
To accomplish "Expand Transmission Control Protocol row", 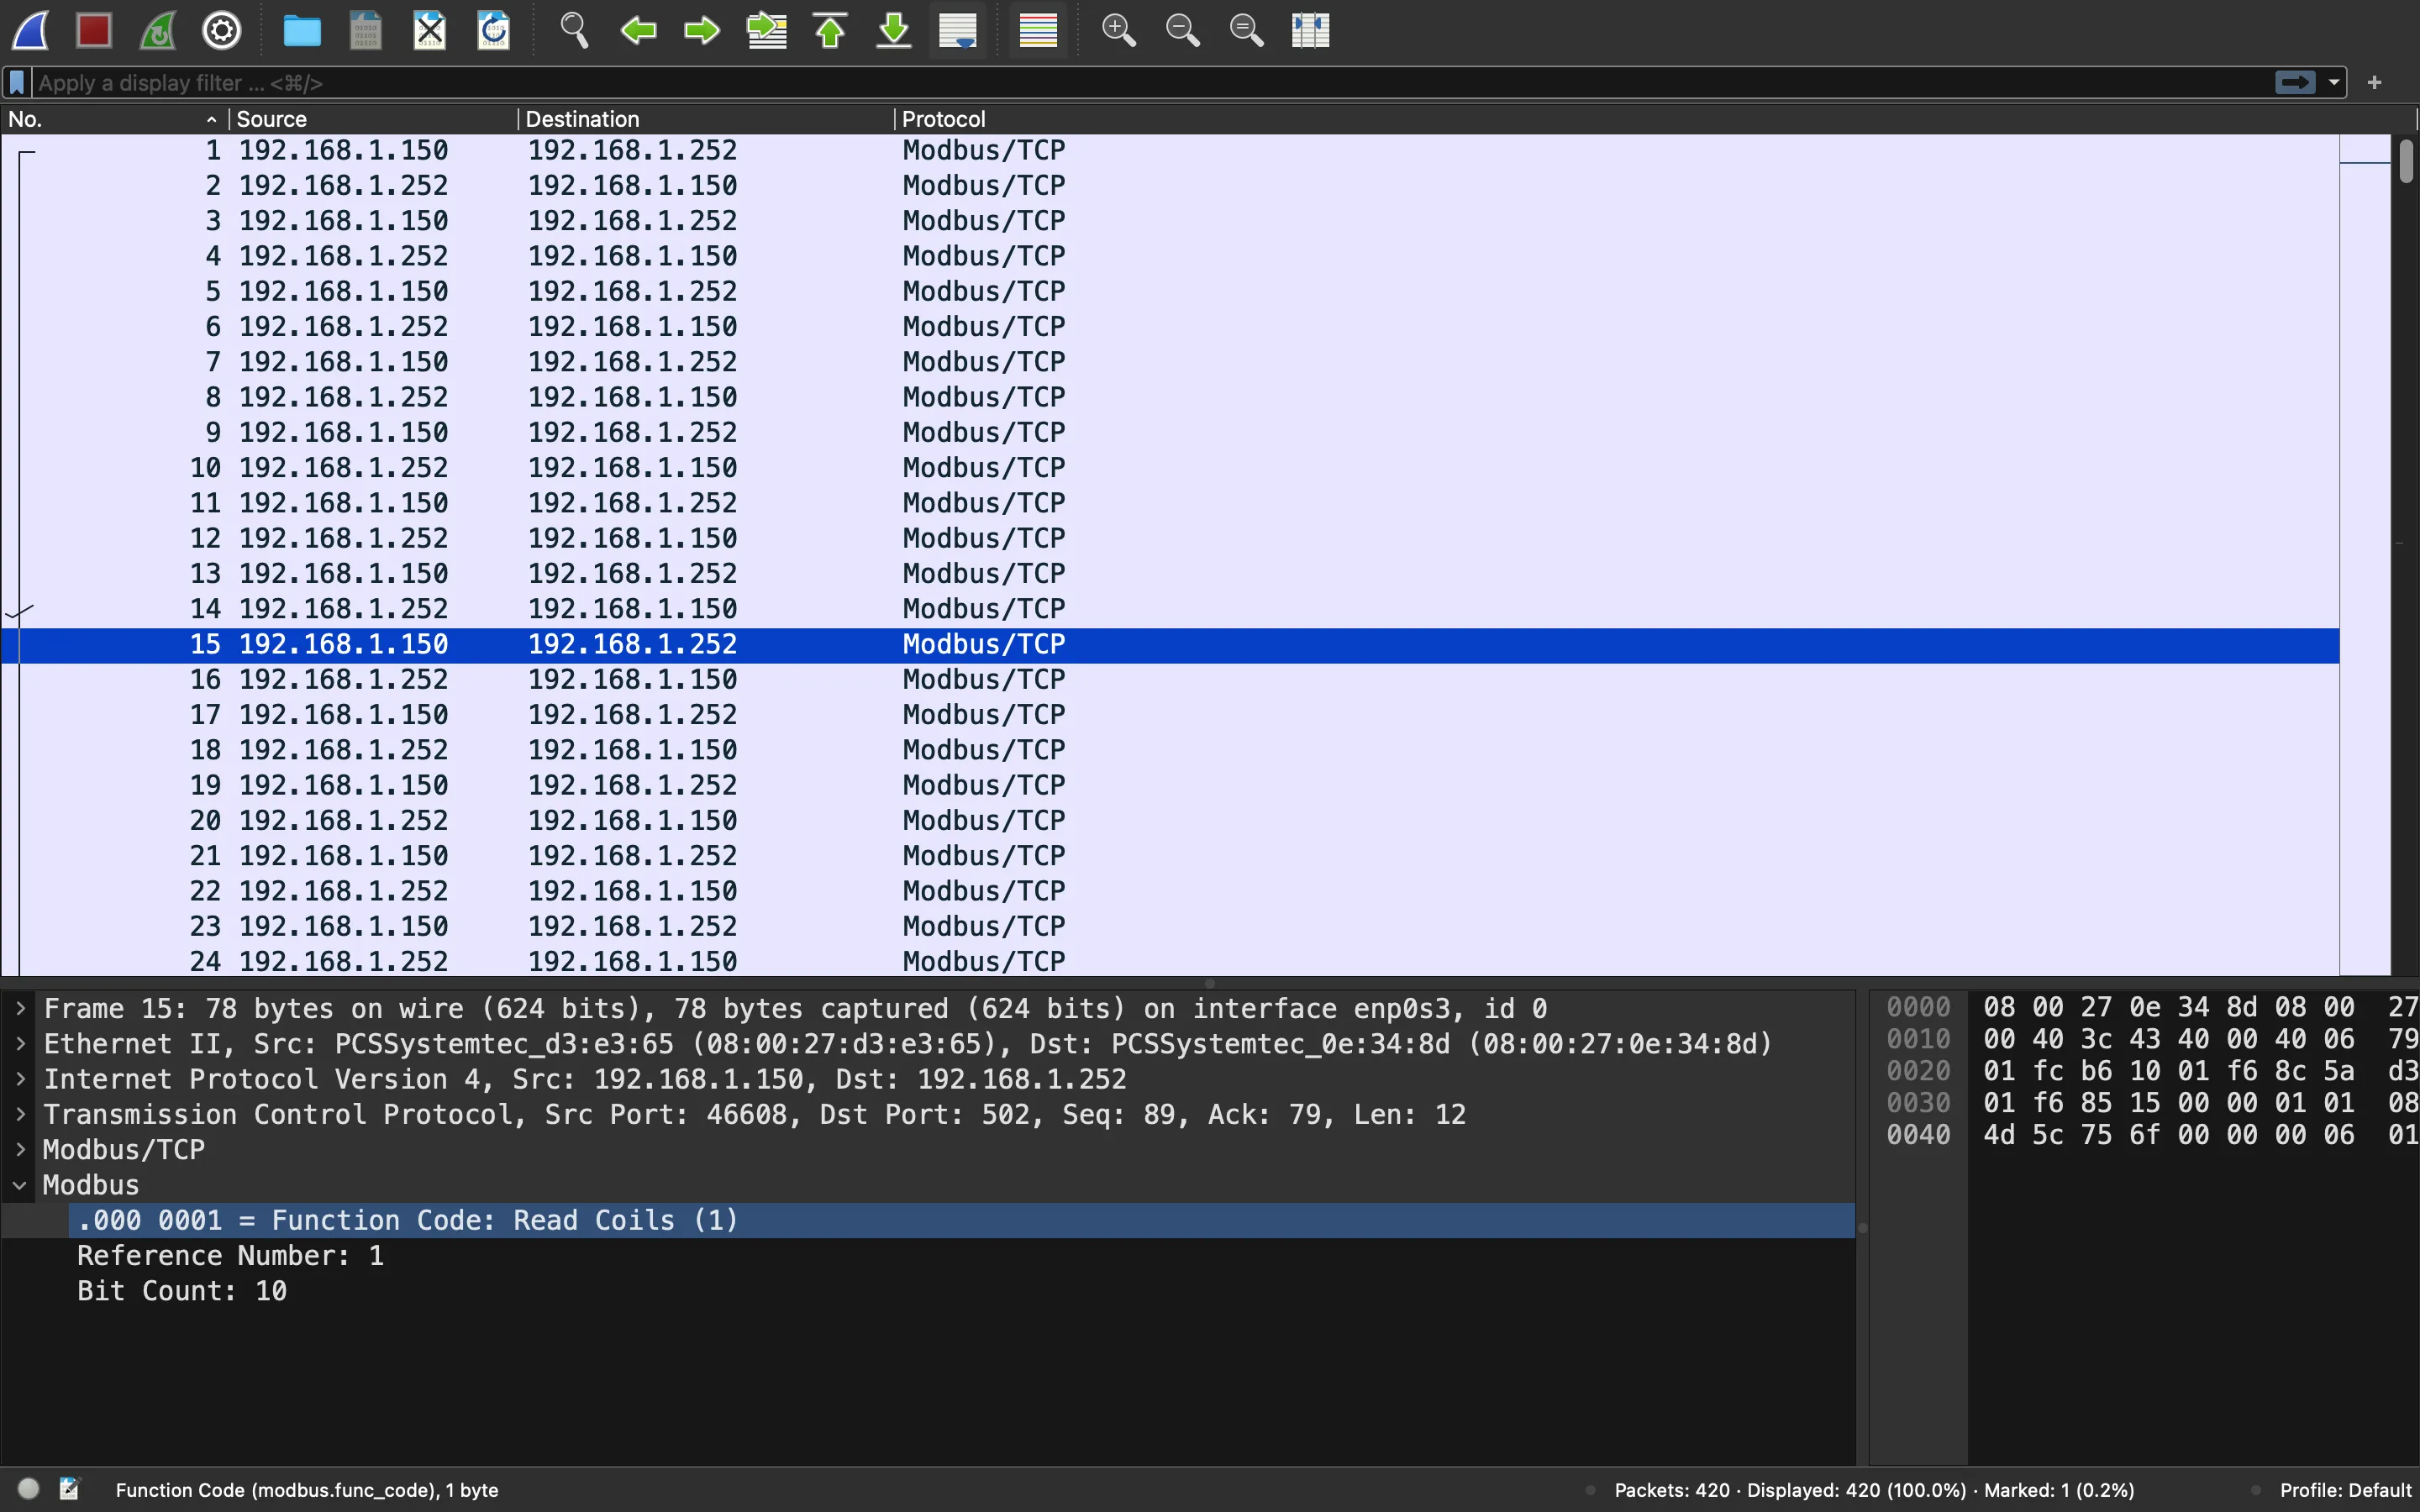I will (x=20, y=1114).
